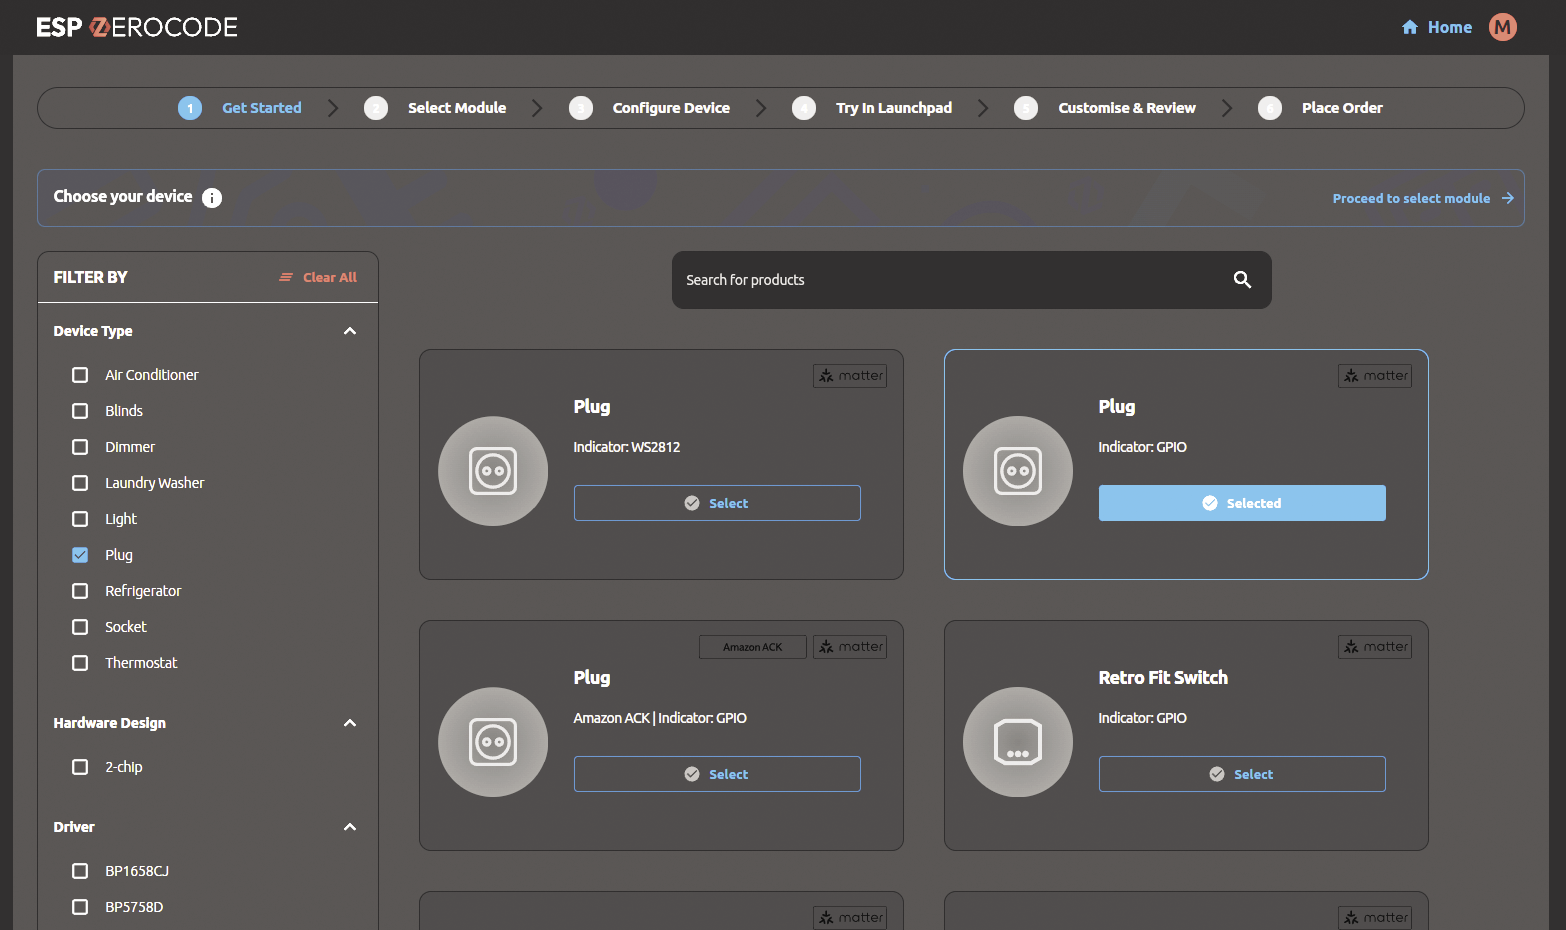Screen dimensions: 1566x930
Task: Check the 2-chip hardware design filter
Action: pos(80,767)
